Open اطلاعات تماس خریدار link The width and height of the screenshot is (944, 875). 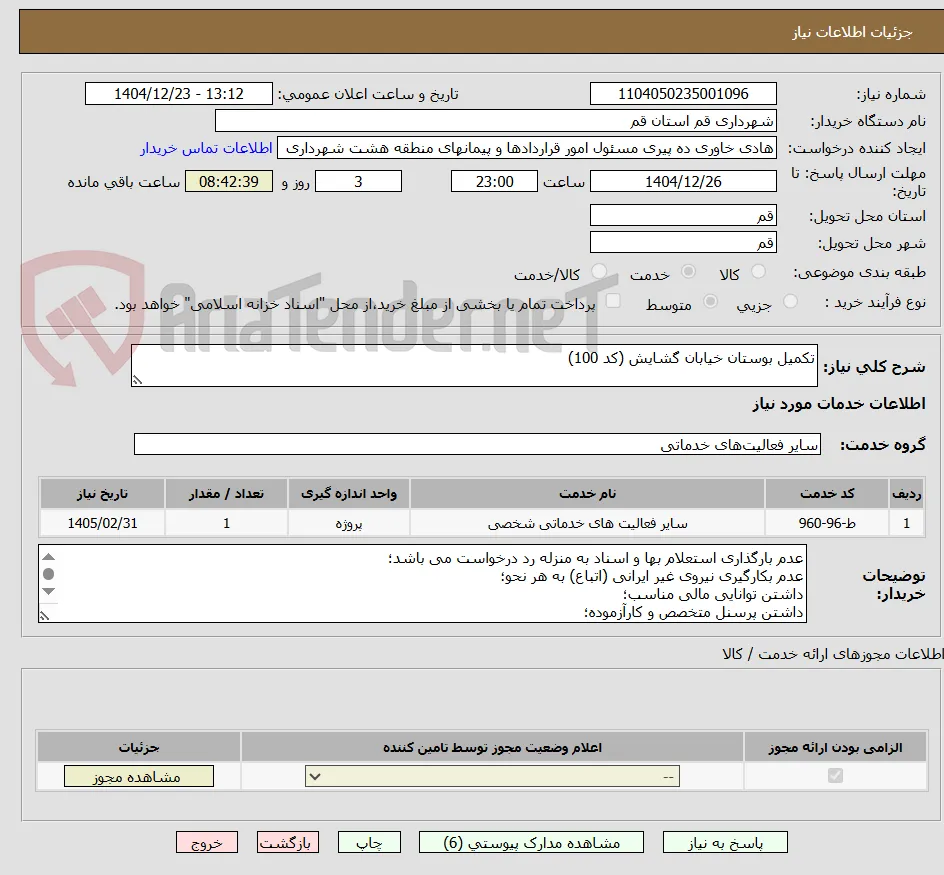(206, 148)
